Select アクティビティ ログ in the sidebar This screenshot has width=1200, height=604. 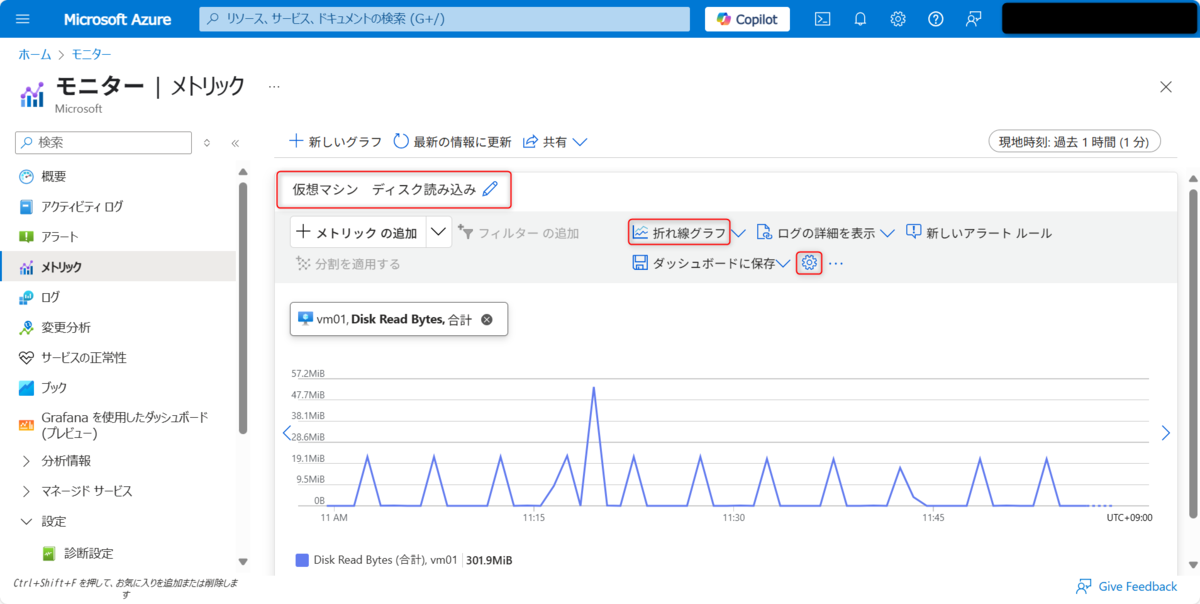coord(82,206)
